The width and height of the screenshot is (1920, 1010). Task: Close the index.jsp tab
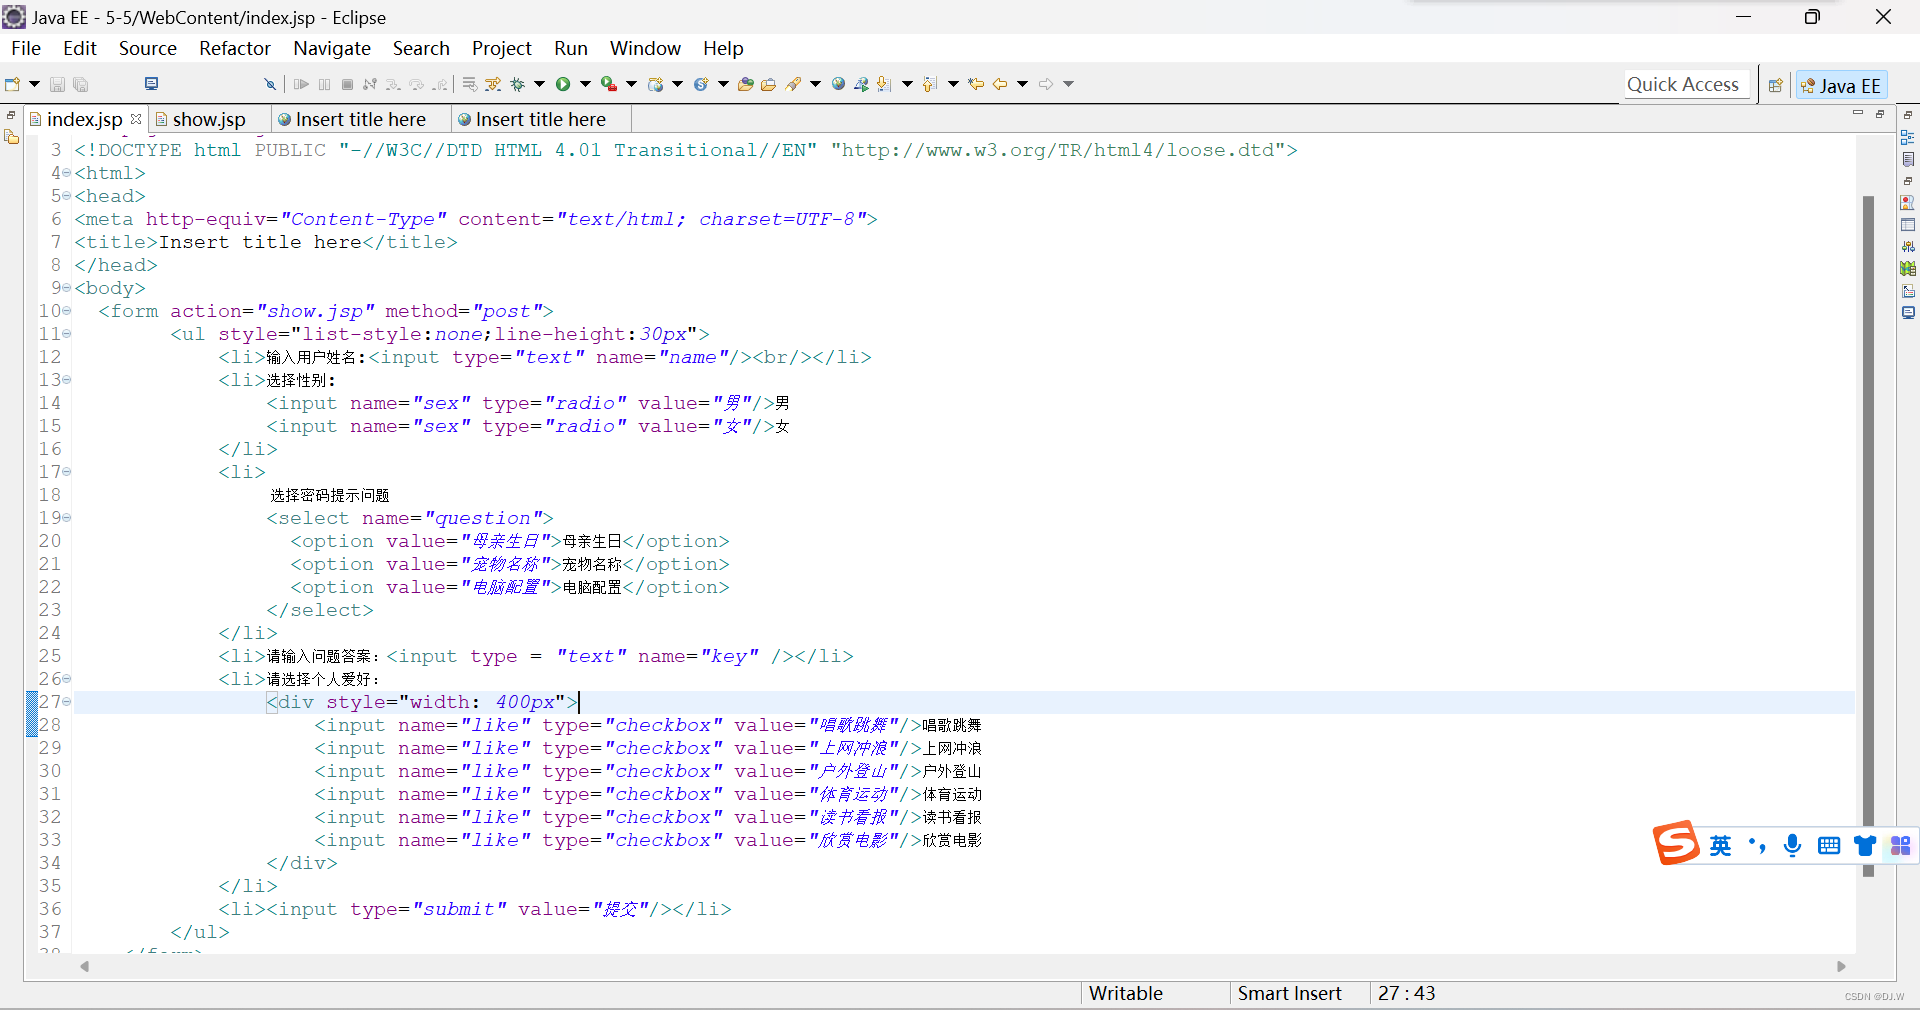[x=136, y=119]
